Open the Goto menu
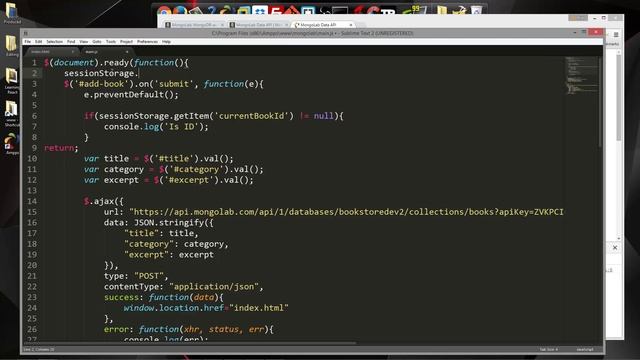Viewport: 640px width, 360px height. pyautogui.click(x=97, y=42)
